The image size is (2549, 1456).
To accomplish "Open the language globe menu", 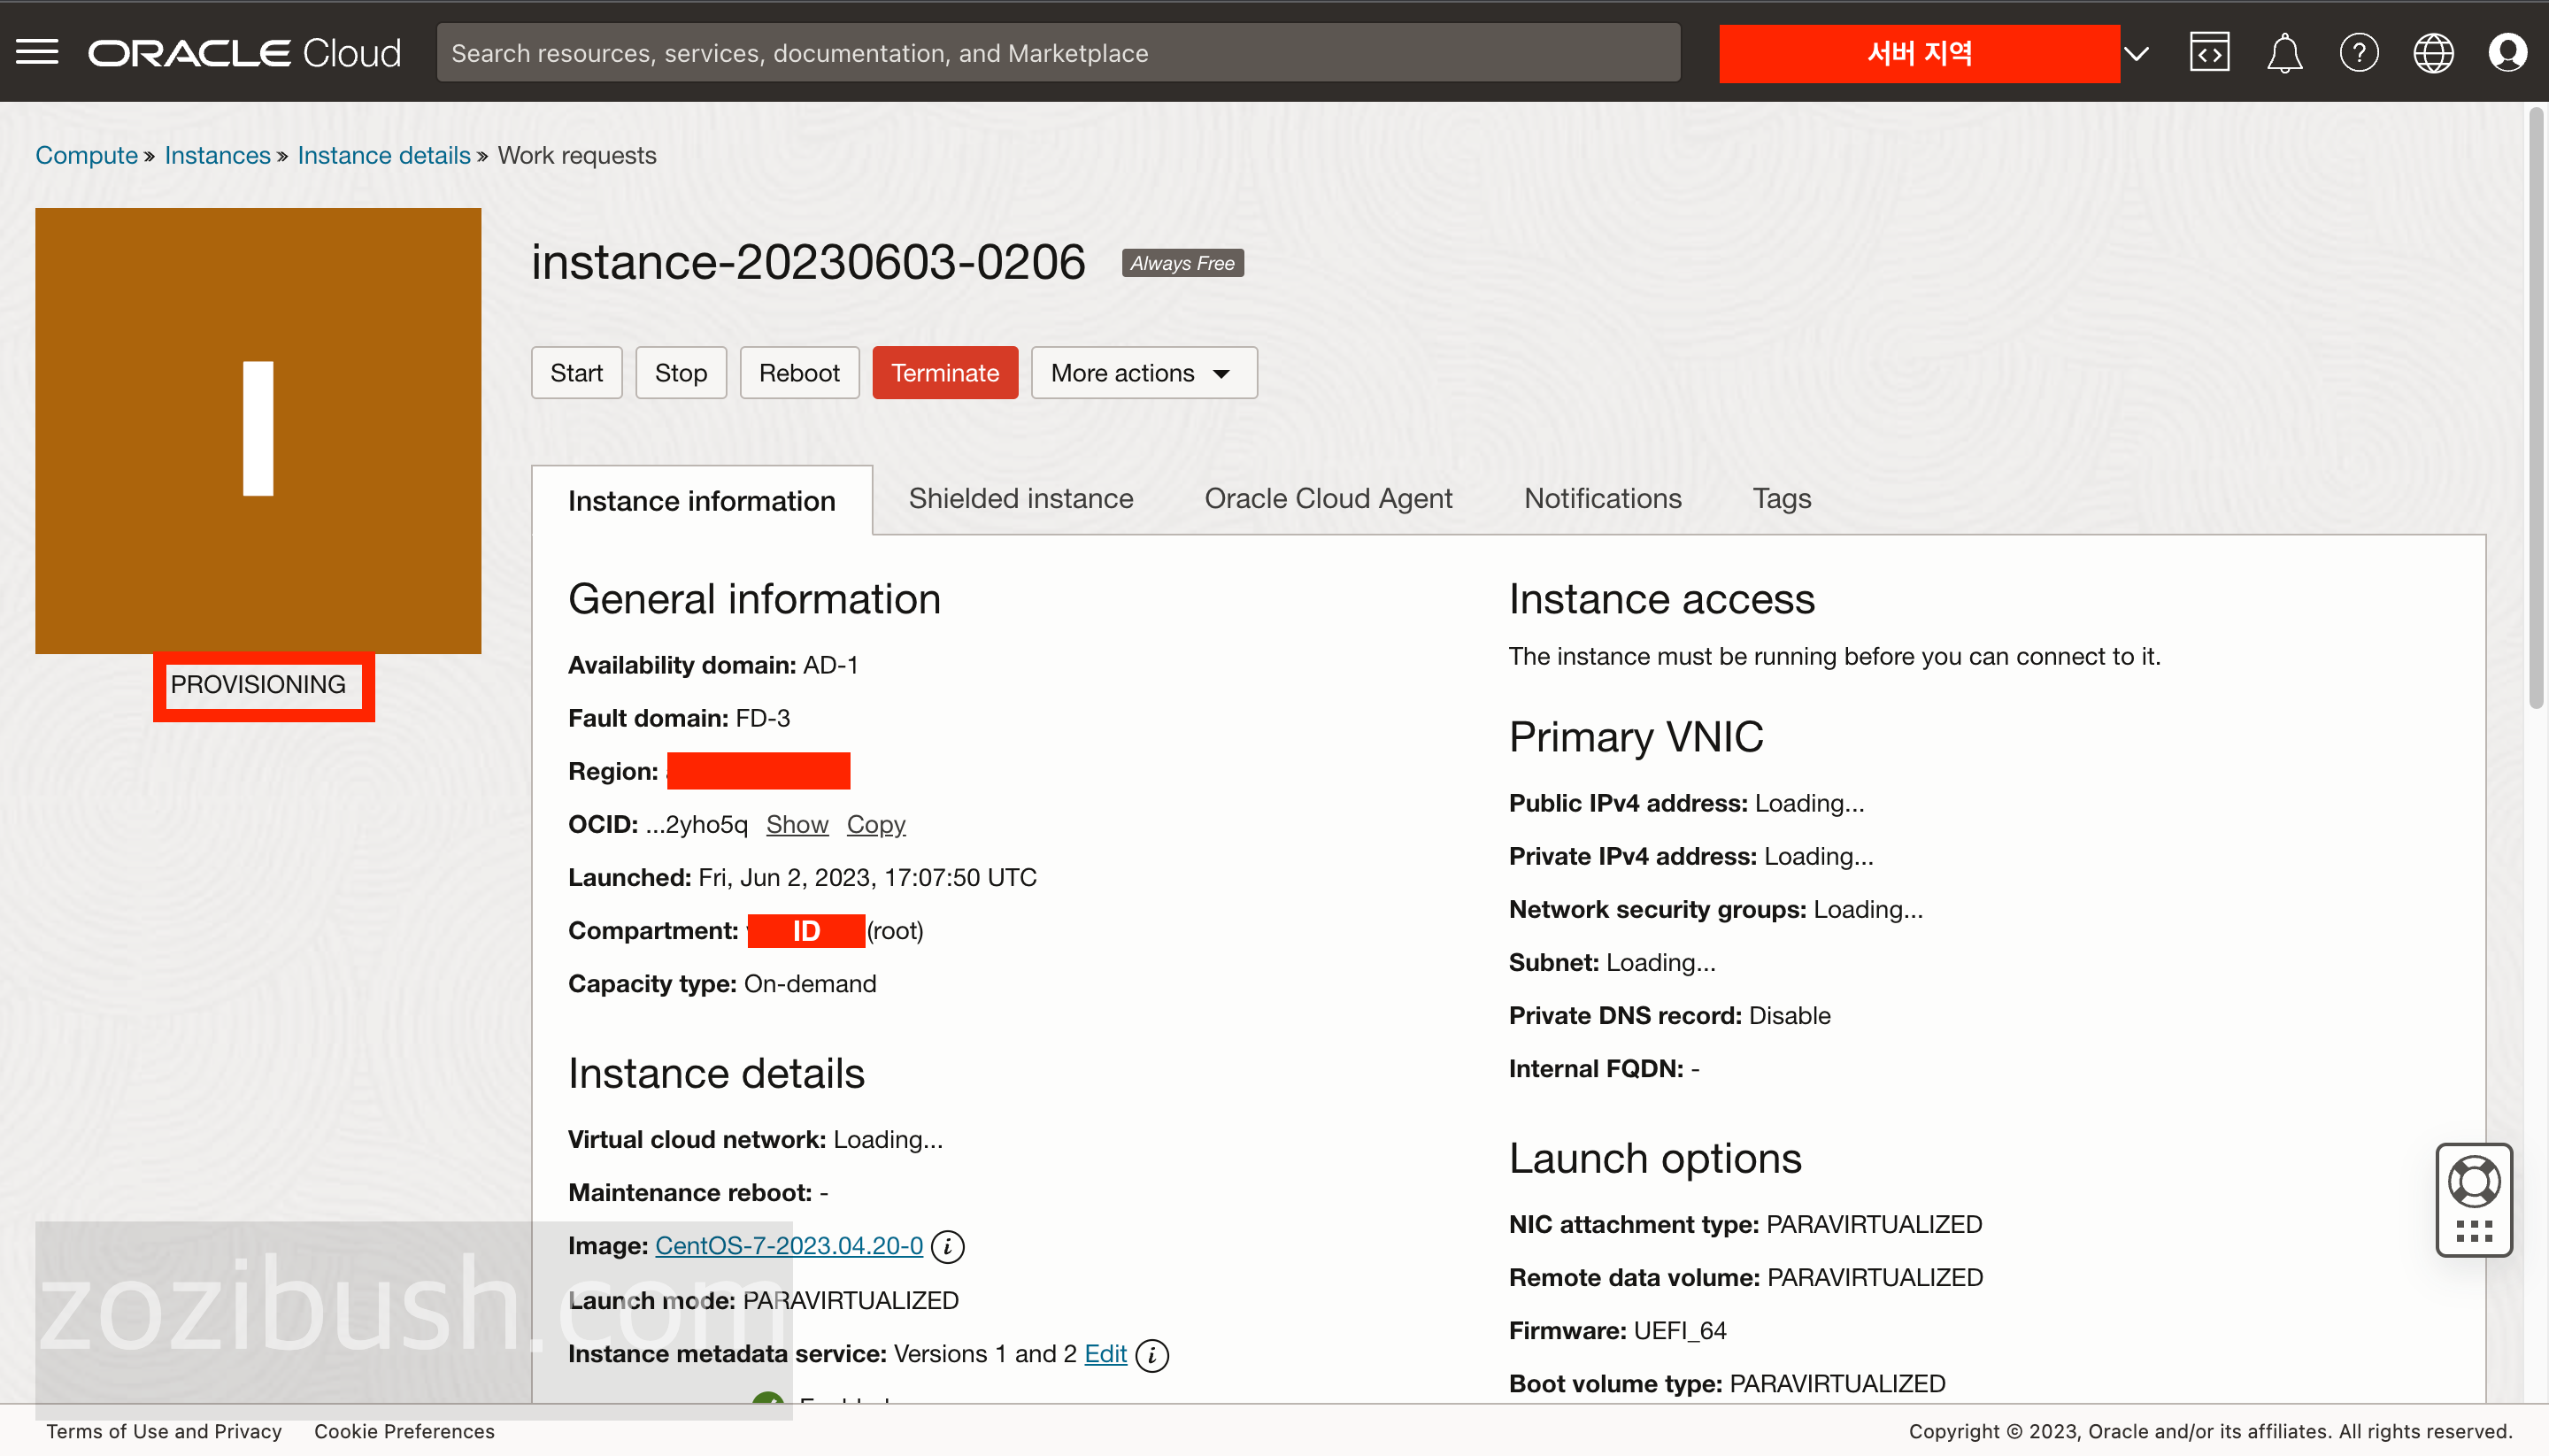I will 2433,52.
